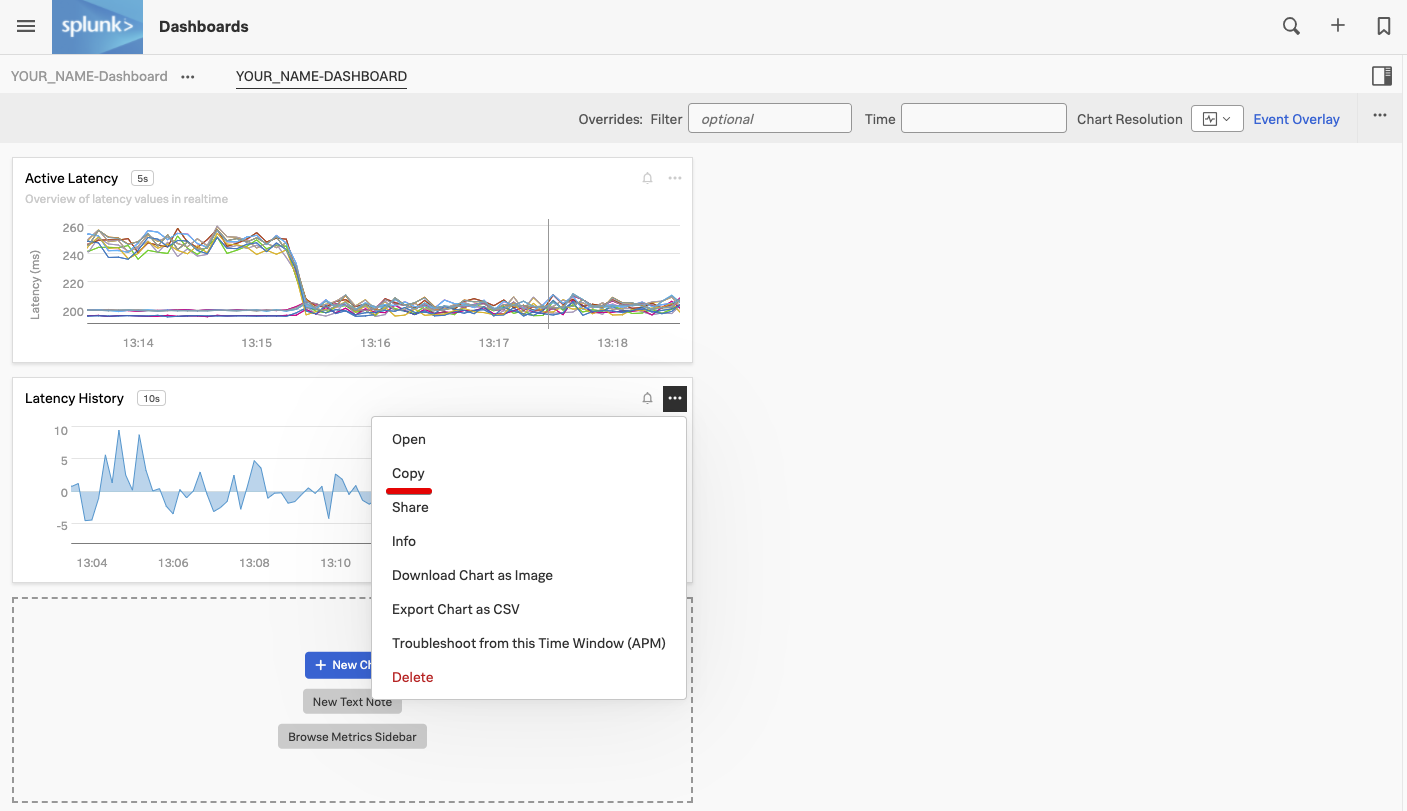Select Troubleshoot from this Time Window (APM)
Screen dimensions: 1407x811
coord(529,643)
